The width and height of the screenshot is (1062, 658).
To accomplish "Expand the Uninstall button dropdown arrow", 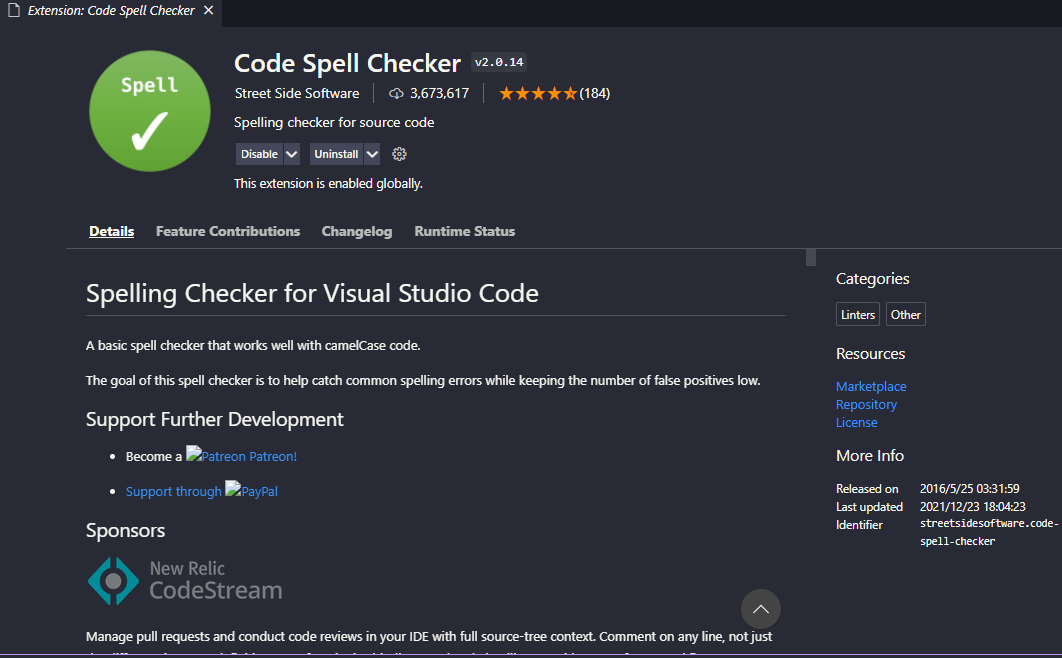I will 372,154.
